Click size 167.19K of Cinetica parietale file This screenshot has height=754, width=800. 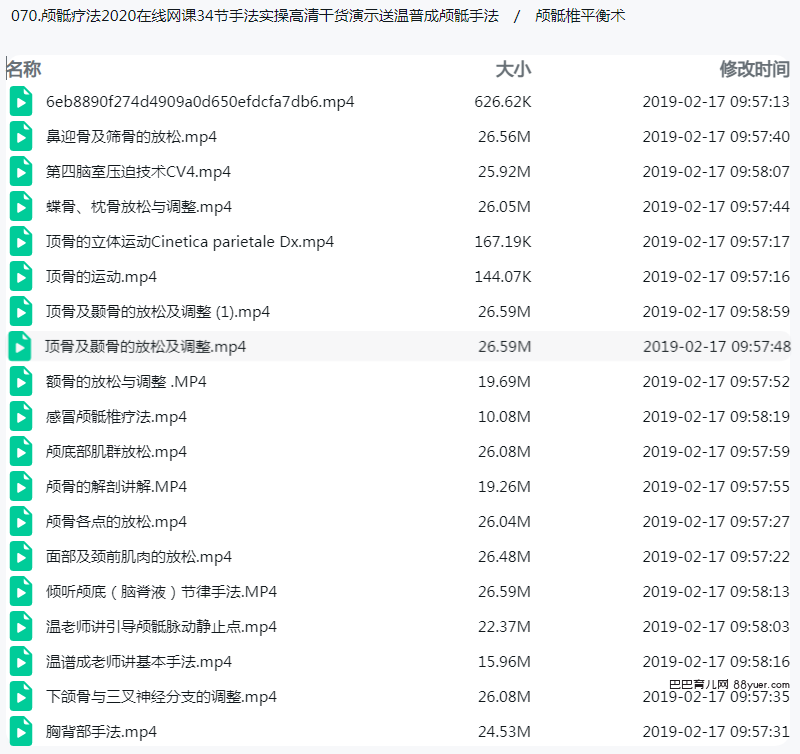(x=503, y=242)
